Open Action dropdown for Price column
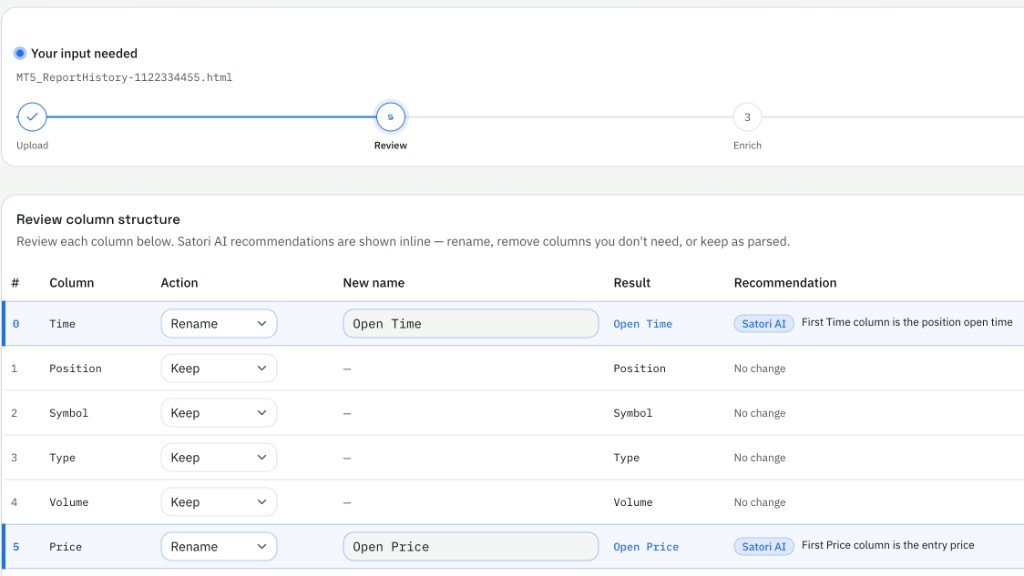This screenshot has width=1024, height=576. pos(219,547)
